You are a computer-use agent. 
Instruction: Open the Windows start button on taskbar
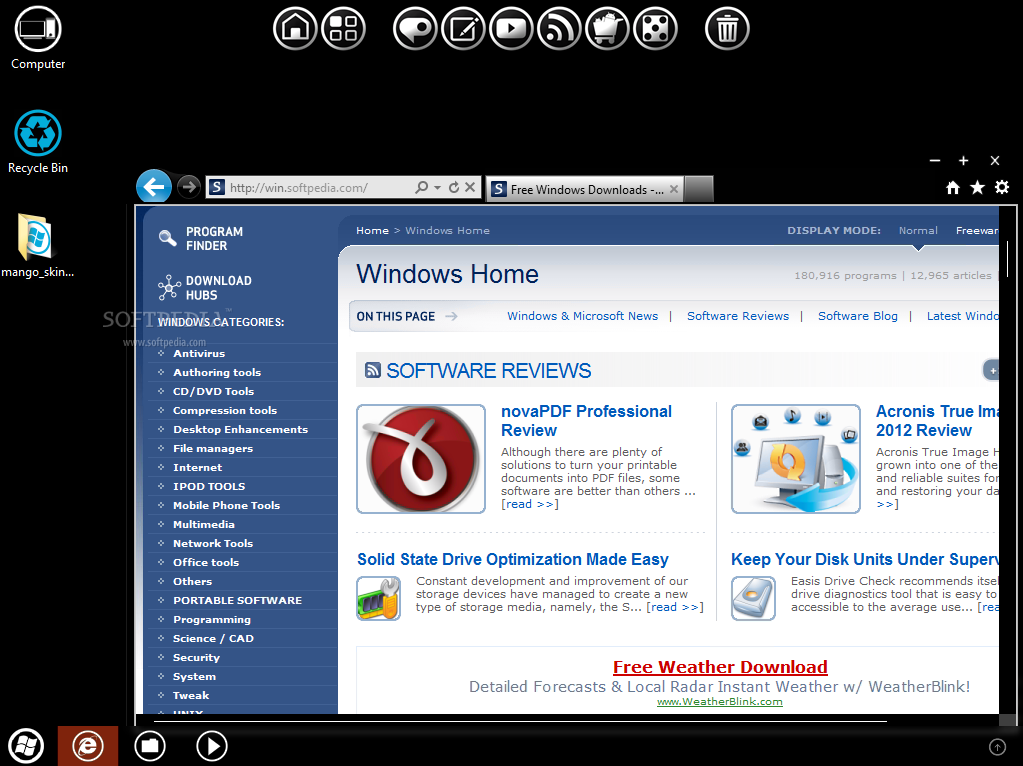(x=26, y=746)
